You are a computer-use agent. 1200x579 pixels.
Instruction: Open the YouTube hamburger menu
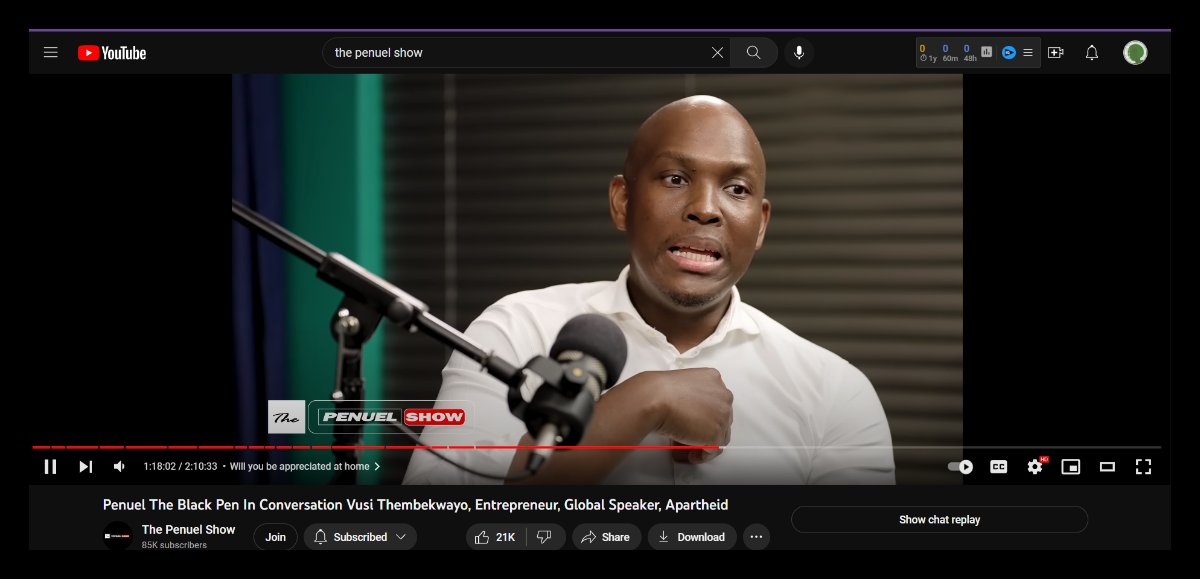click(x=50, y=52)
